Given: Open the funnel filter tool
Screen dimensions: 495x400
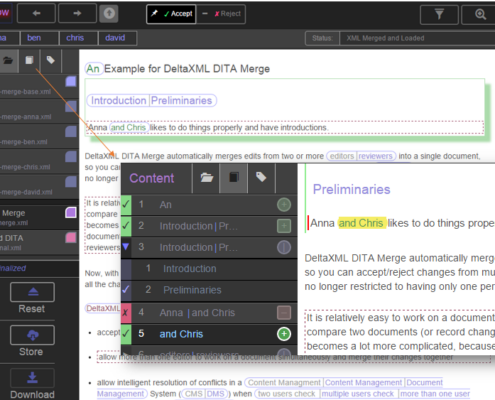Looking at the screenshot, I should pos(439,14).
